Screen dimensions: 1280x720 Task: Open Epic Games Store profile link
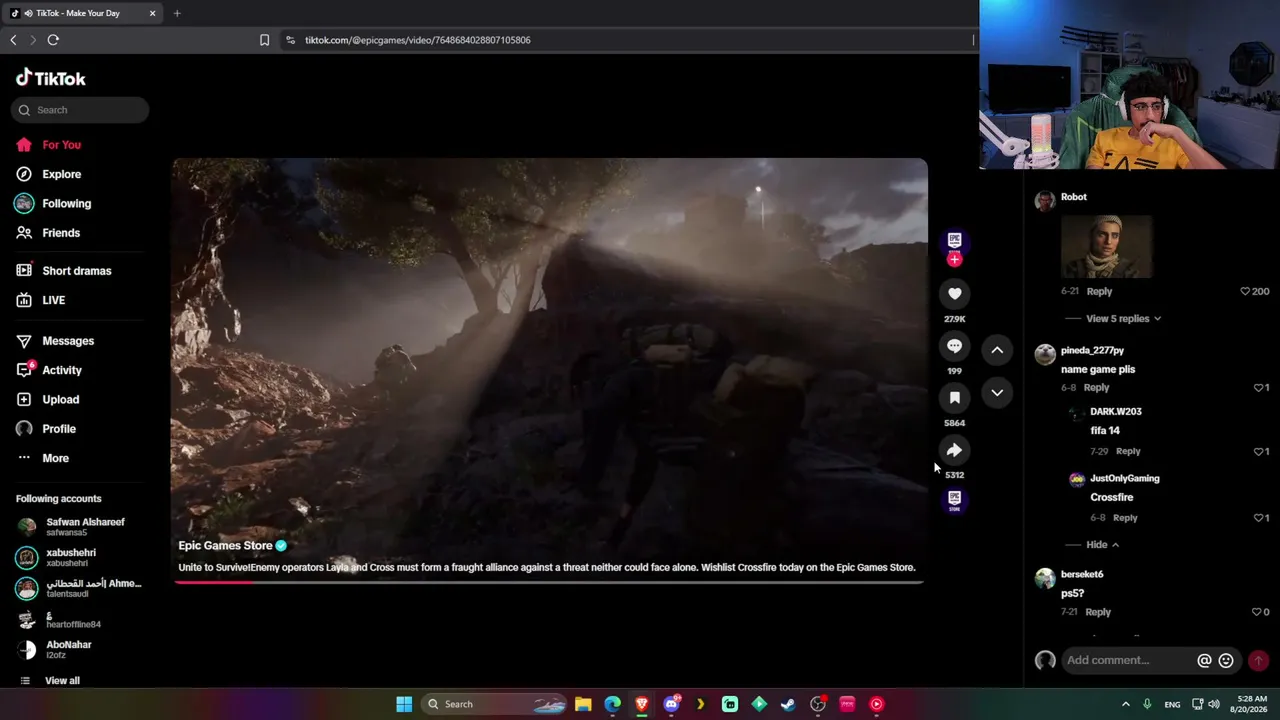click(x=225, y=546)
